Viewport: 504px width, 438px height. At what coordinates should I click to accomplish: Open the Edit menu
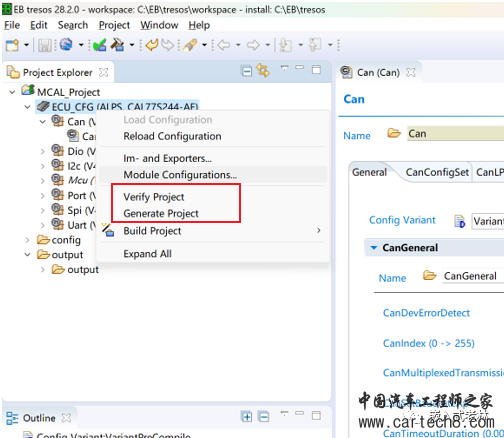click(x=39, y=25)
